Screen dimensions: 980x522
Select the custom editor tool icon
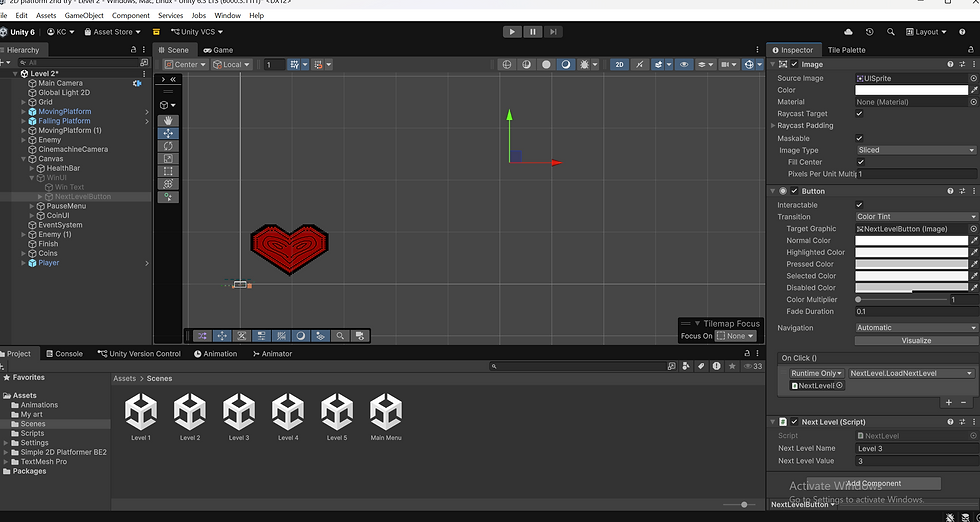[168, 197]
